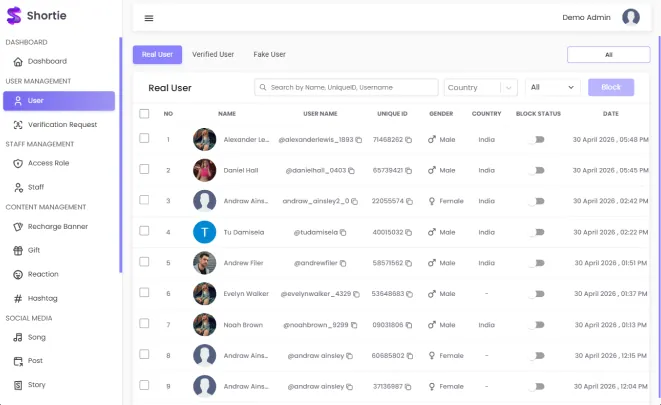Click the BLOCK STATUS column header
Screen dimensions: 661x405
(x=538, y=114)
